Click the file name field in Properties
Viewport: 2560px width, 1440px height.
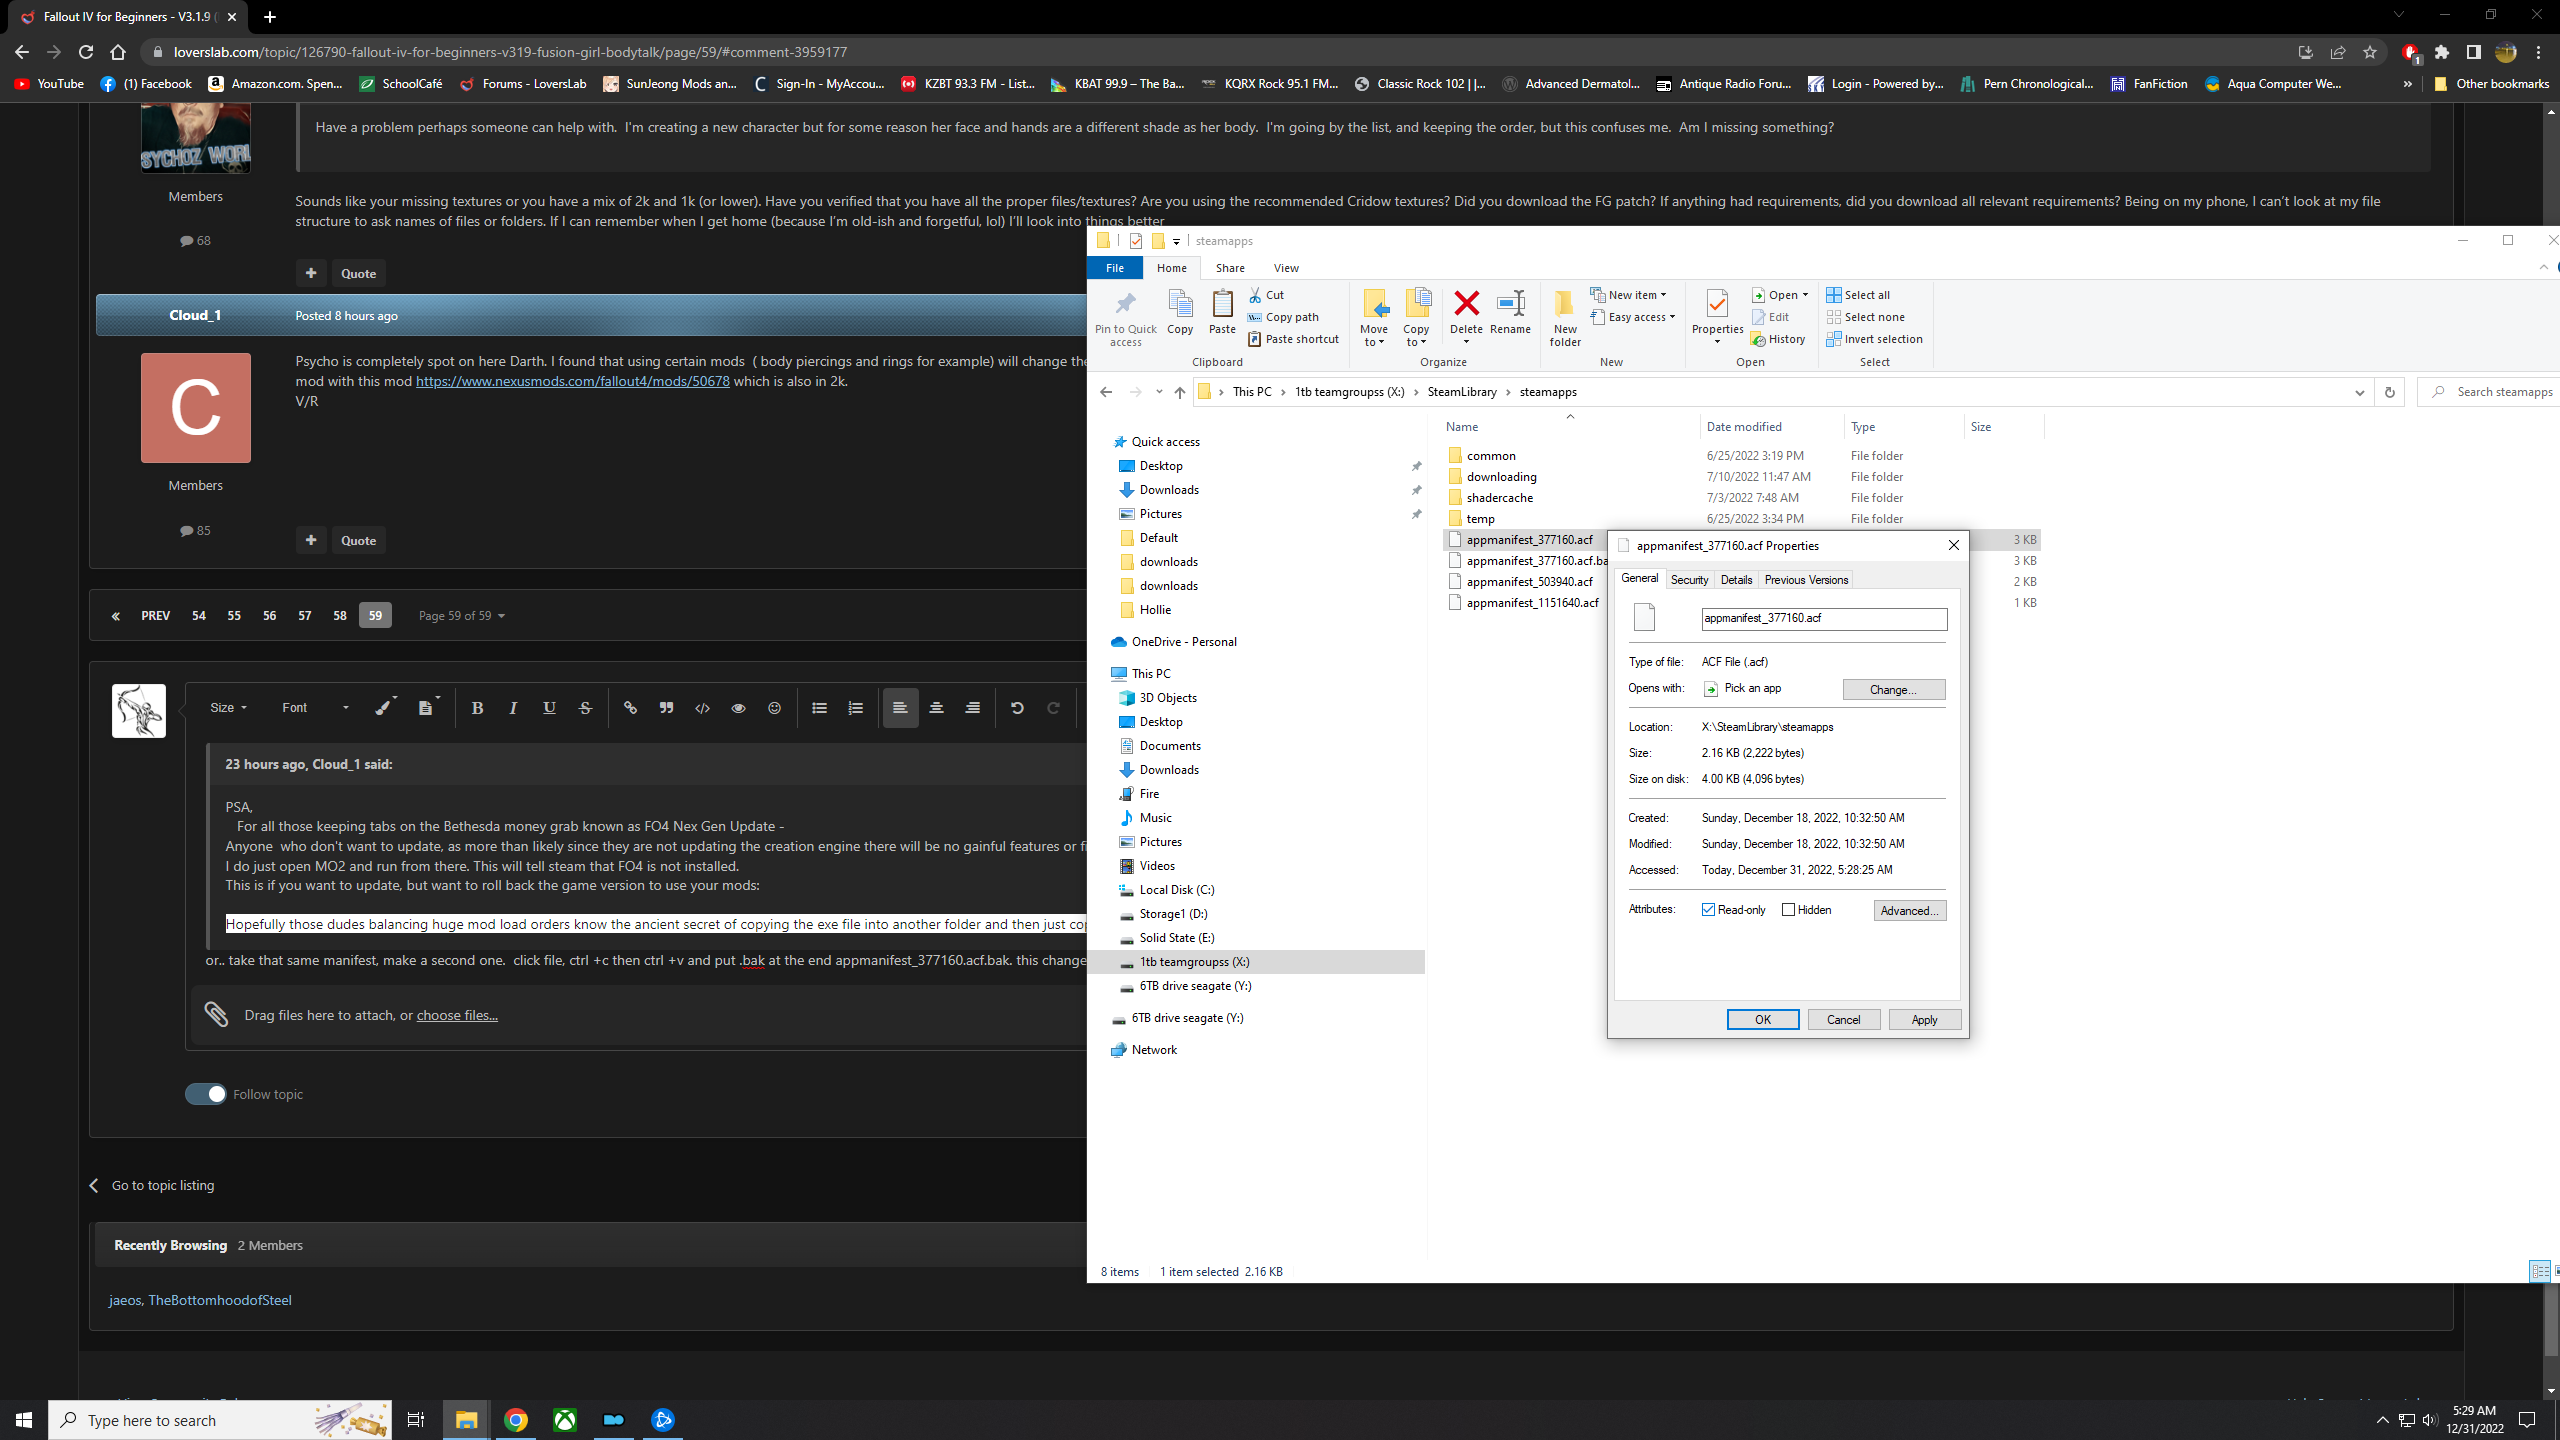(x=1823, y=619)
